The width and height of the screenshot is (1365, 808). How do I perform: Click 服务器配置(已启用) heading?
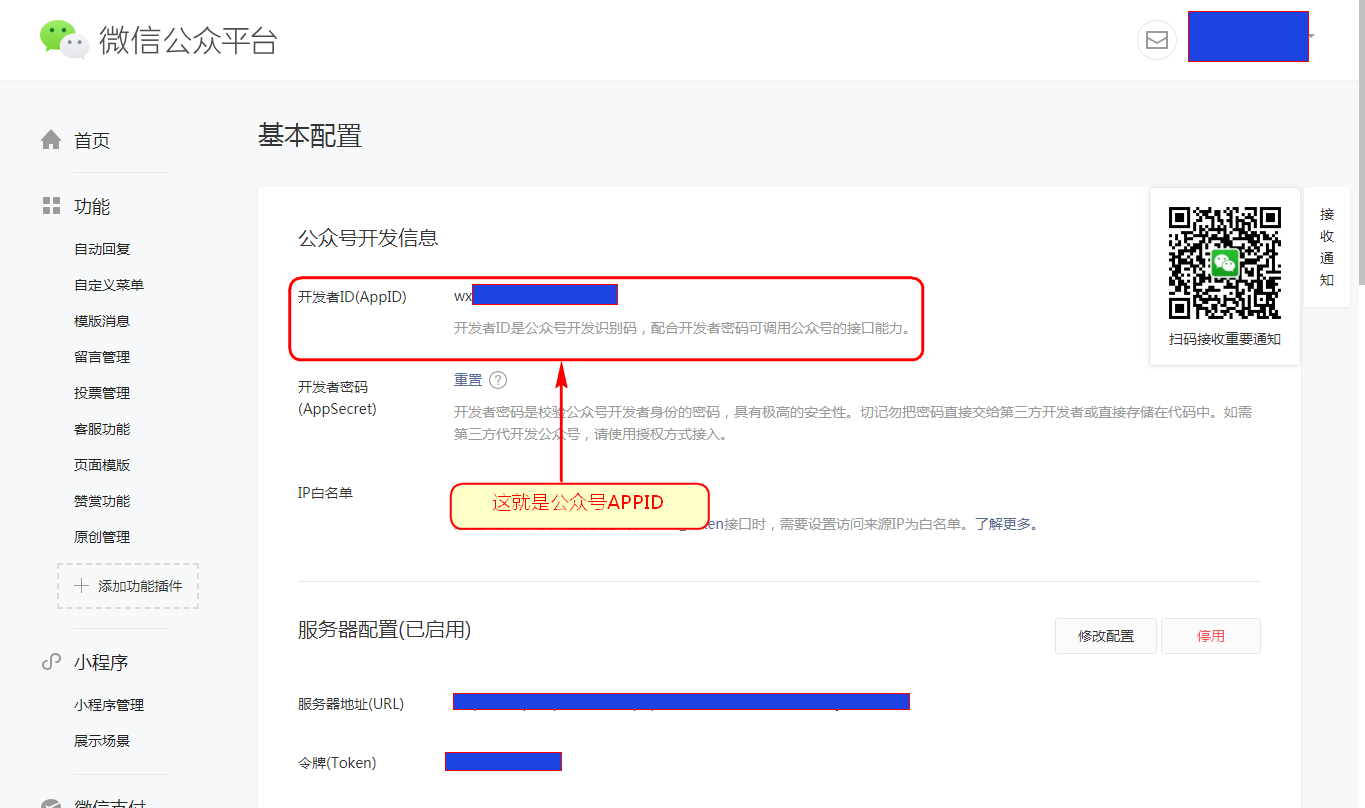(x=384, y=630)
